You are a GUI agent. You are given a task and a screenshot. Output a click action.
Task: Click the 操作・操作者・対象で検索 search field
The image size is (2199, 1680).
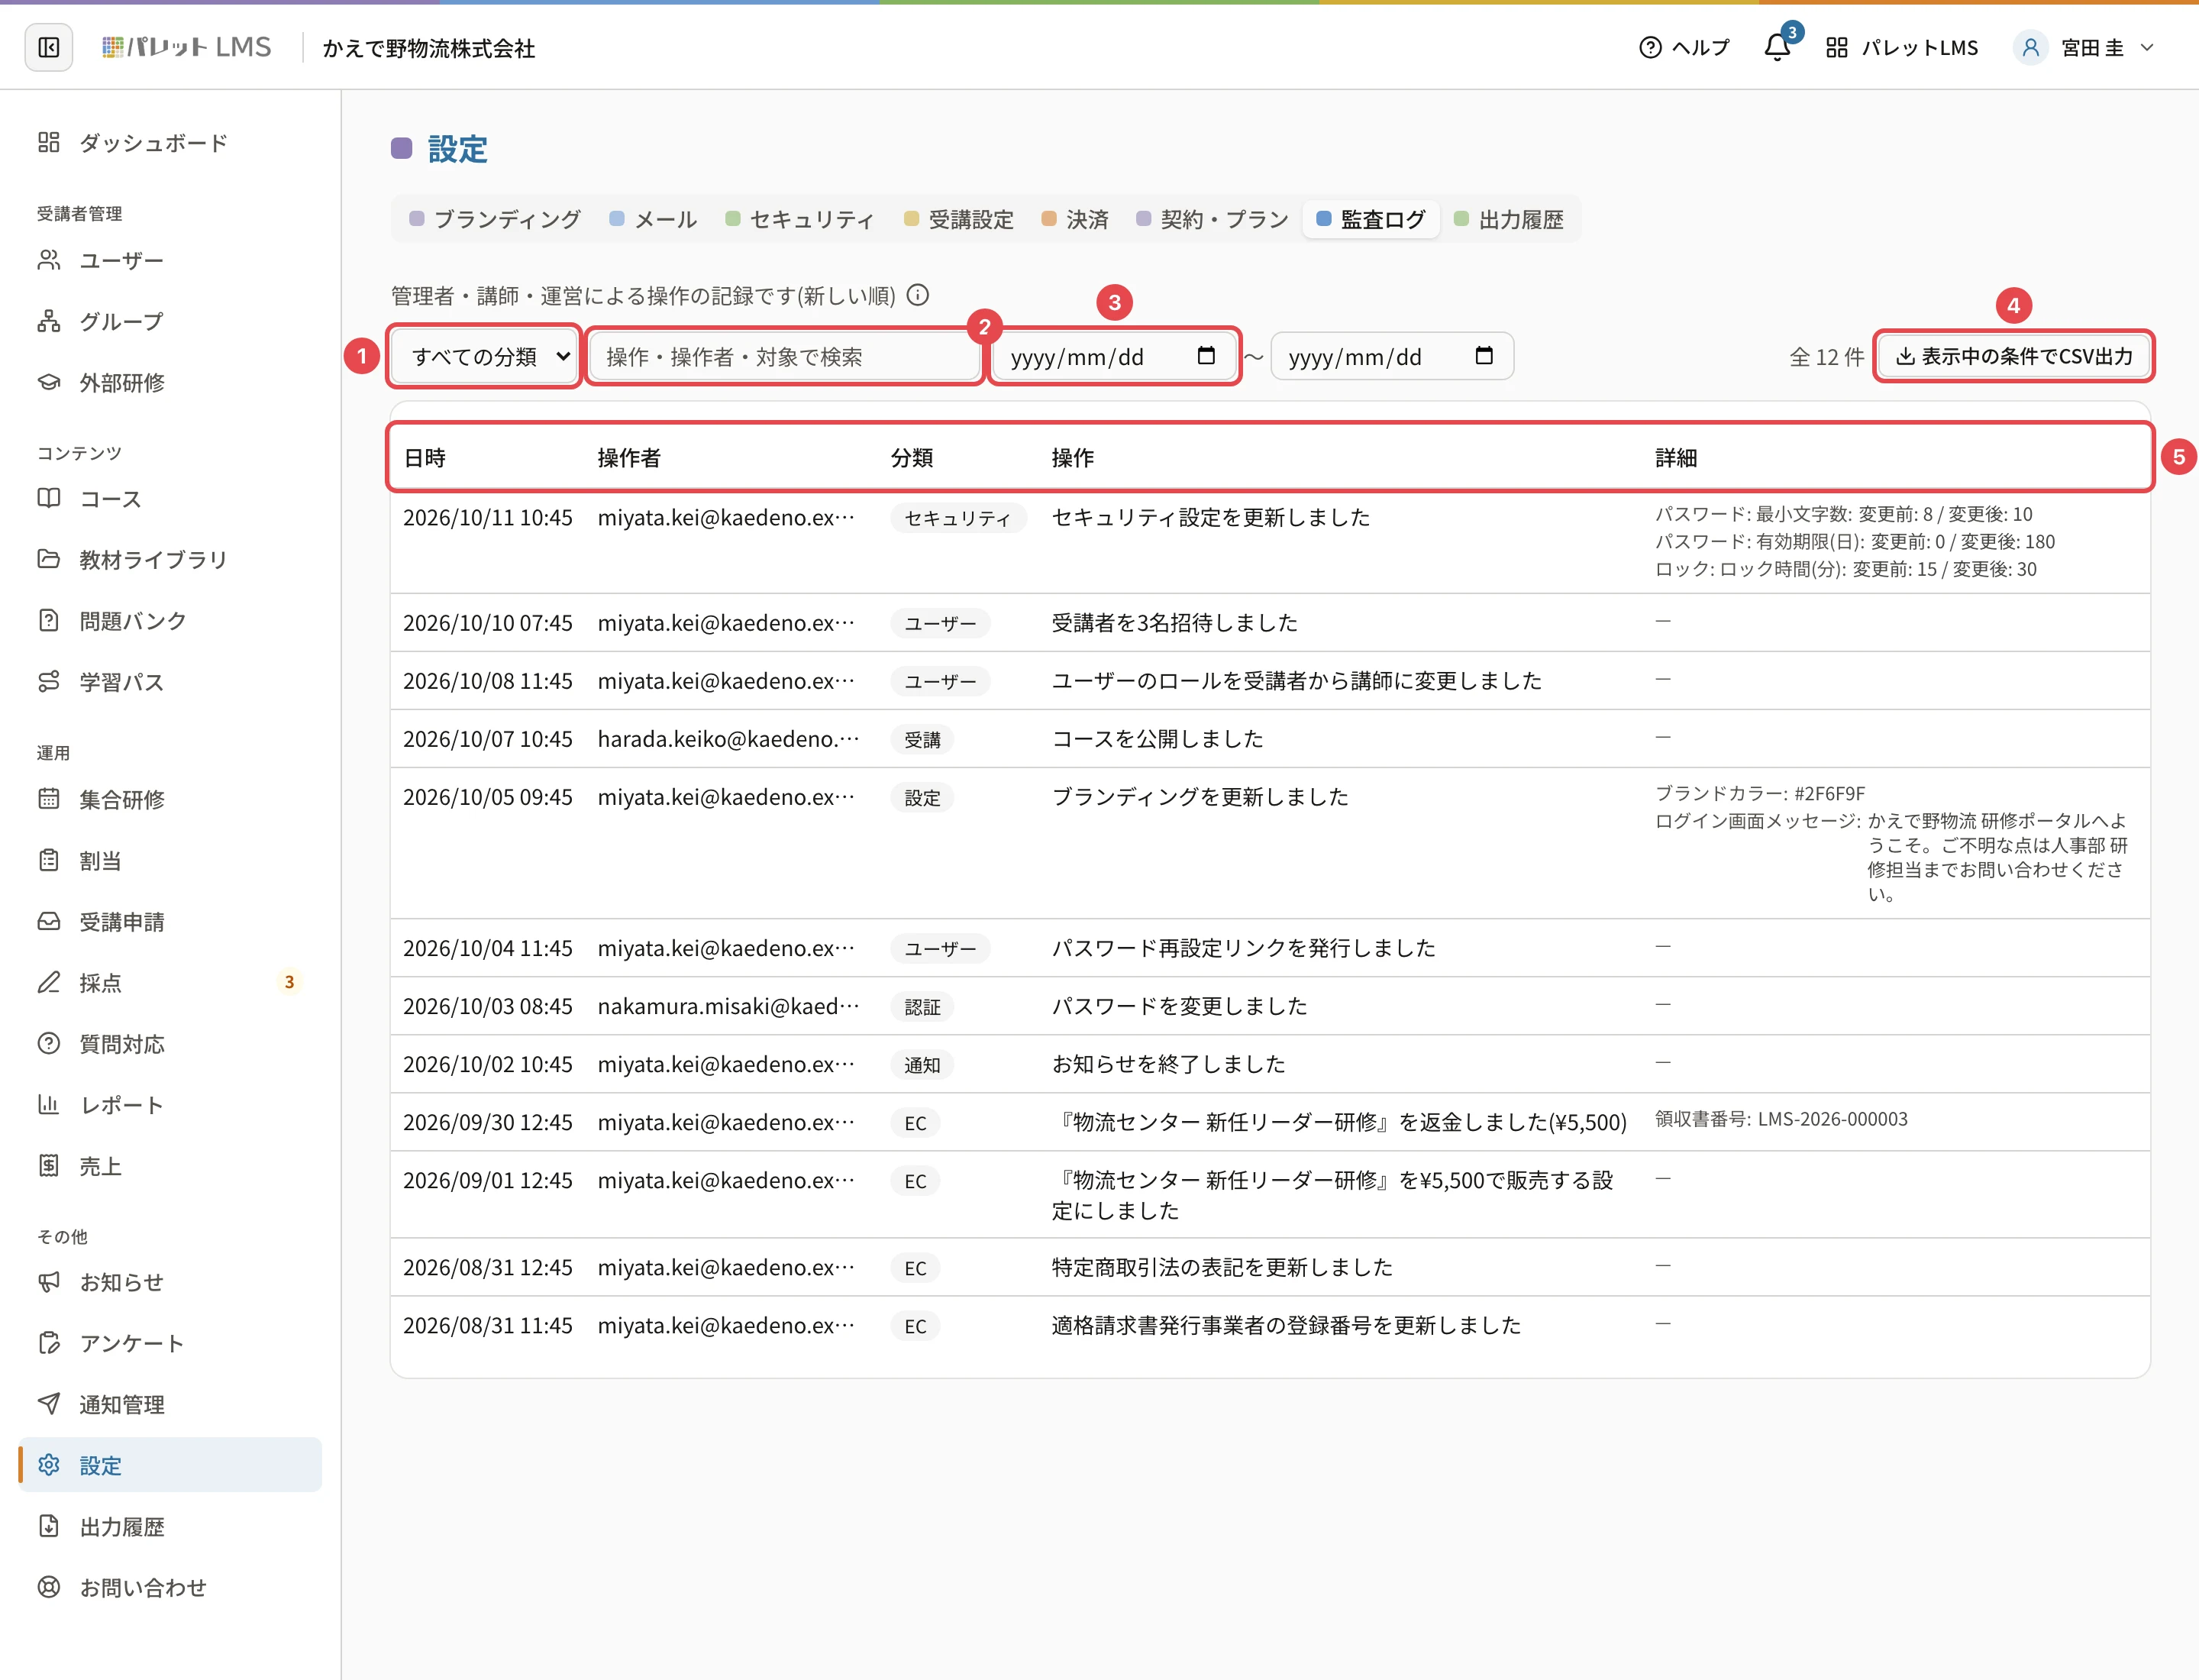[784, 356]
